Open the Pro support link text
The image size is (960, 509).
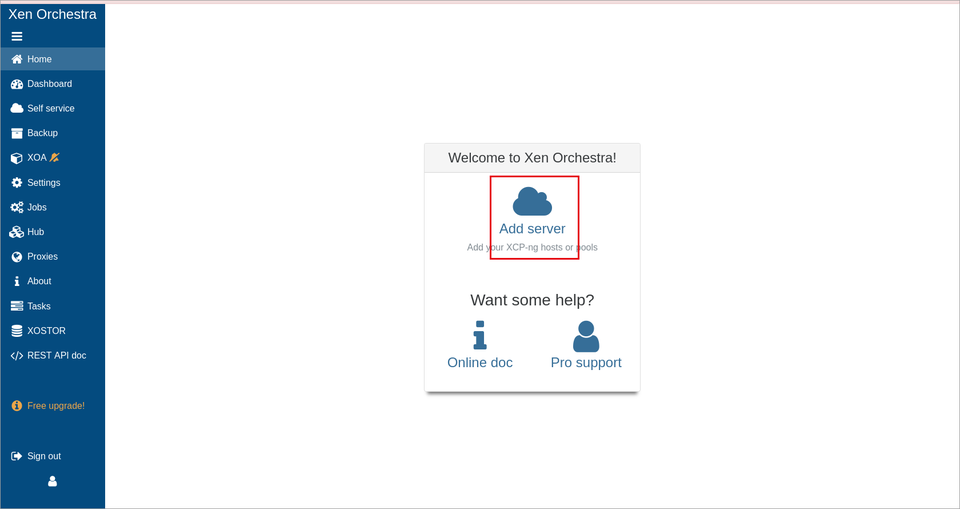pyautogui.click(x=586, y=363)
